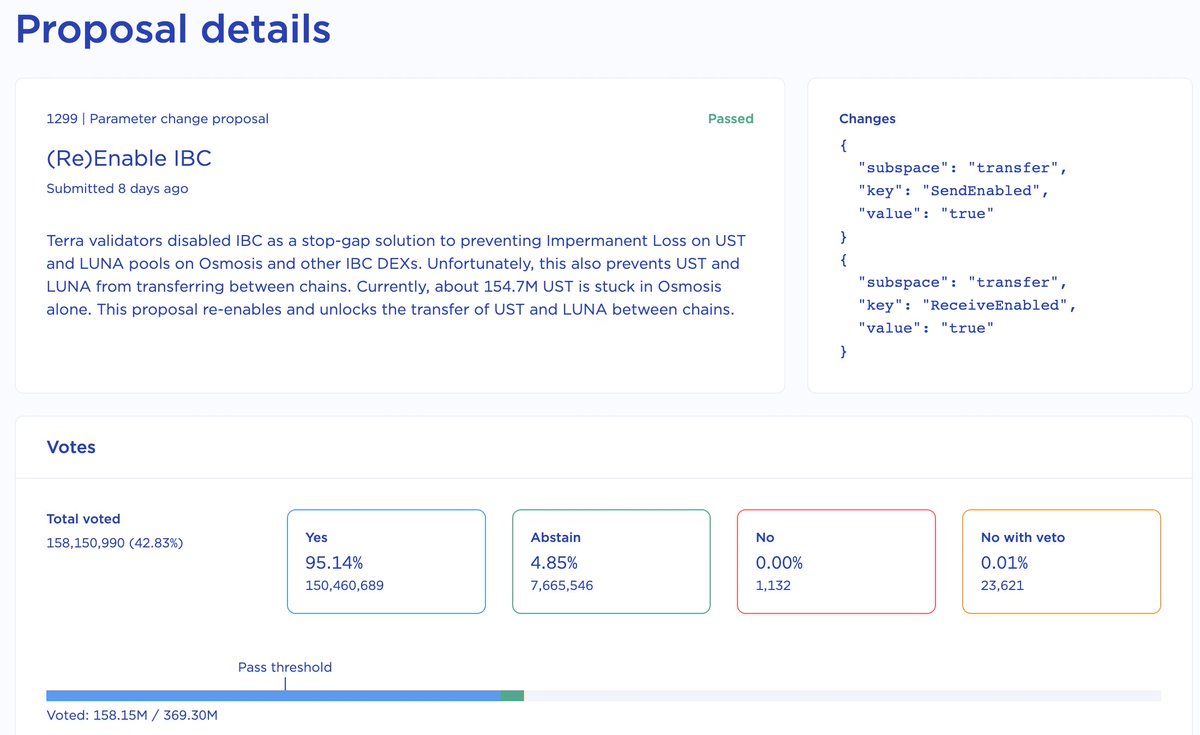Select the No vote card

[x=836, y=561]
